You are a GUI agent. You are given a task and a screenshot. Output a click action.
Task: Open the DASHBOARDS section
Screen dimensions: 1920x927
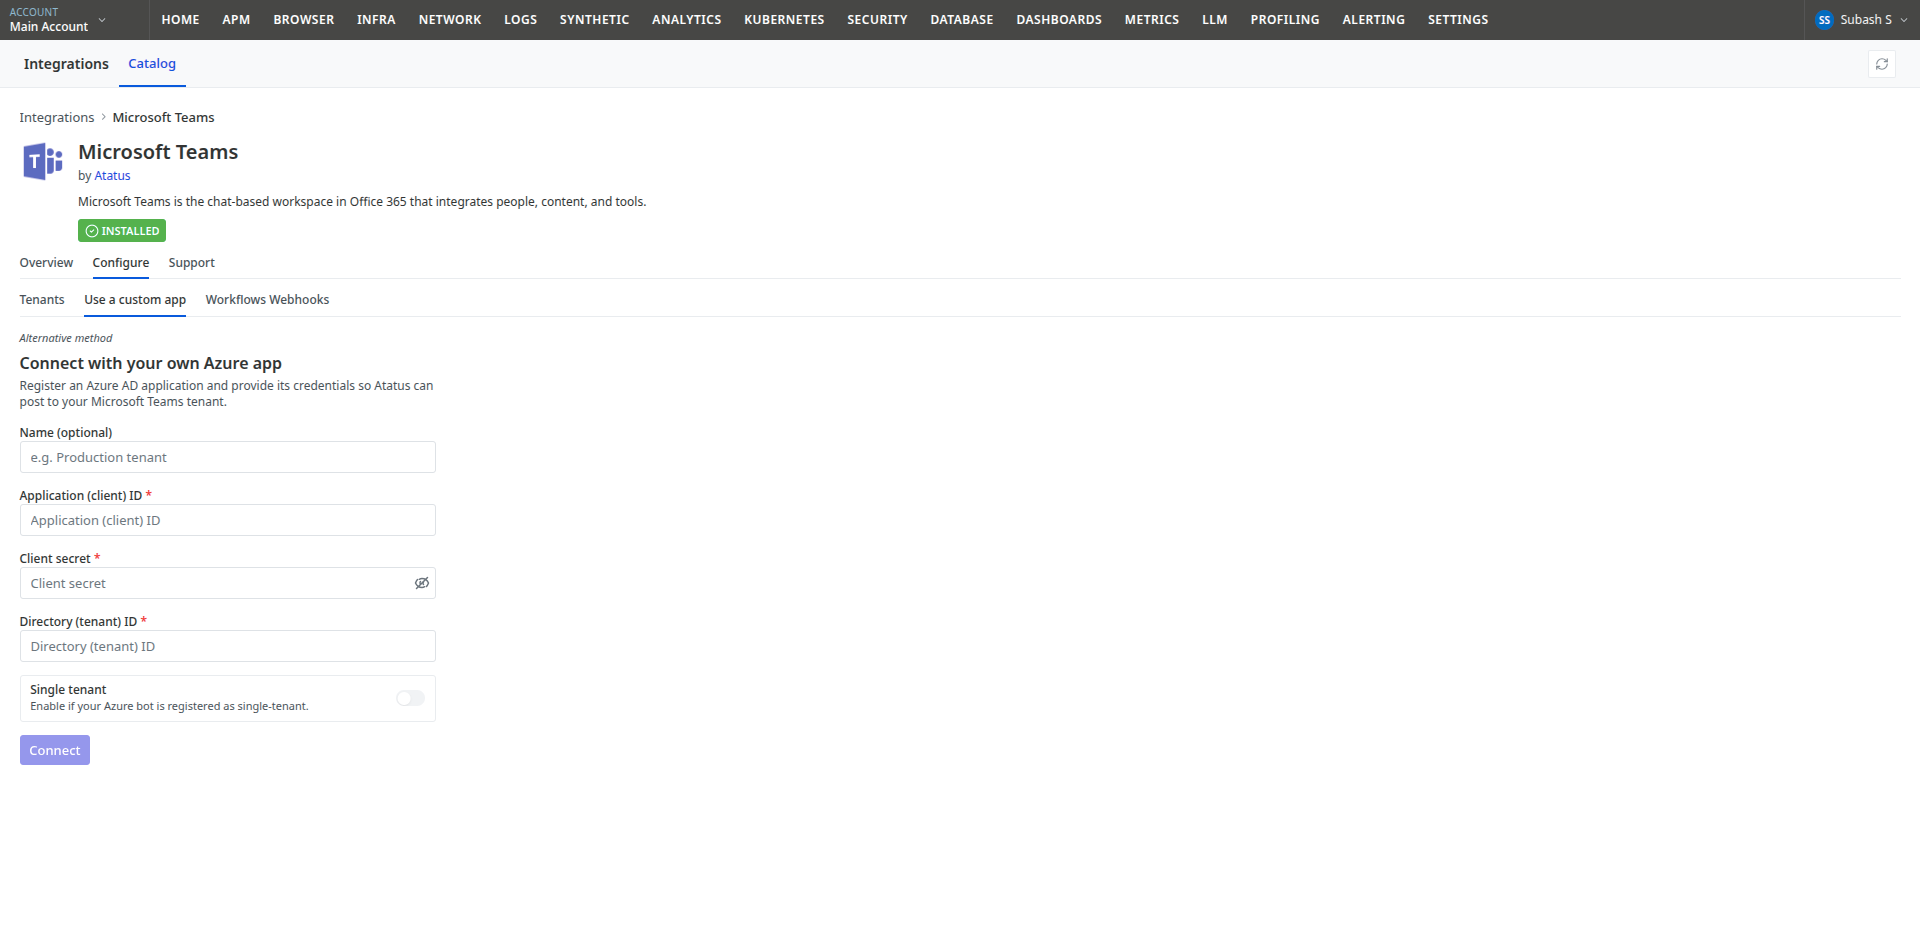coord(1059,20)
